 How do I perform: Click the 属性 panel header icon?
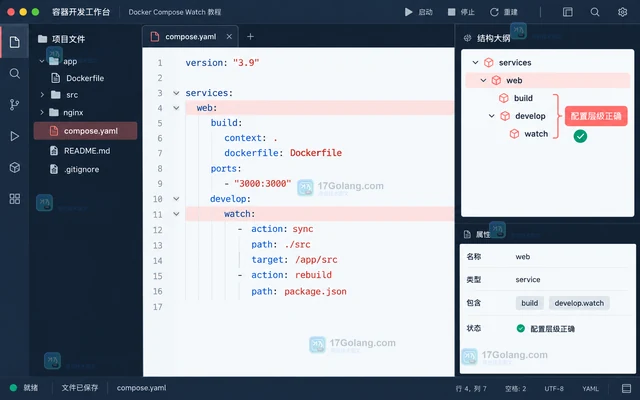coord(467,234)
